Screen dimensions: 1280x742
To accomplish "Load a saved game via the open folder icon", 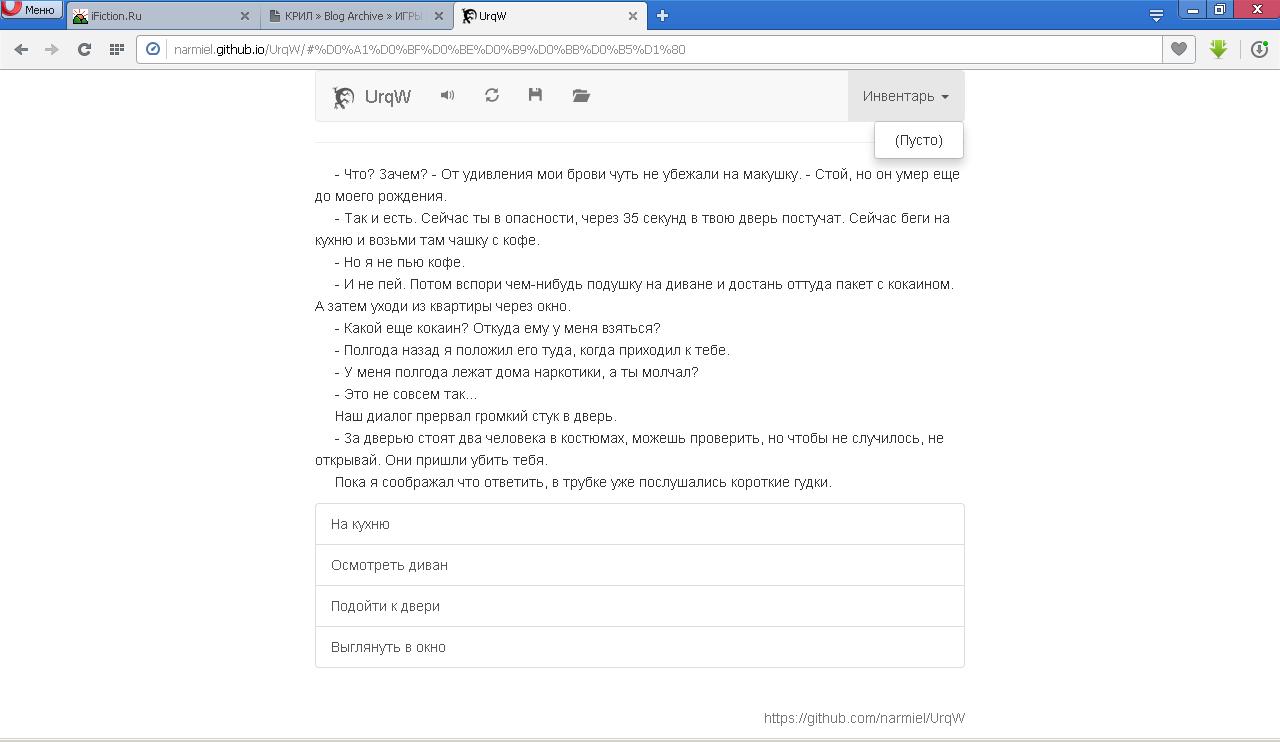I will [x=581, y=95].
